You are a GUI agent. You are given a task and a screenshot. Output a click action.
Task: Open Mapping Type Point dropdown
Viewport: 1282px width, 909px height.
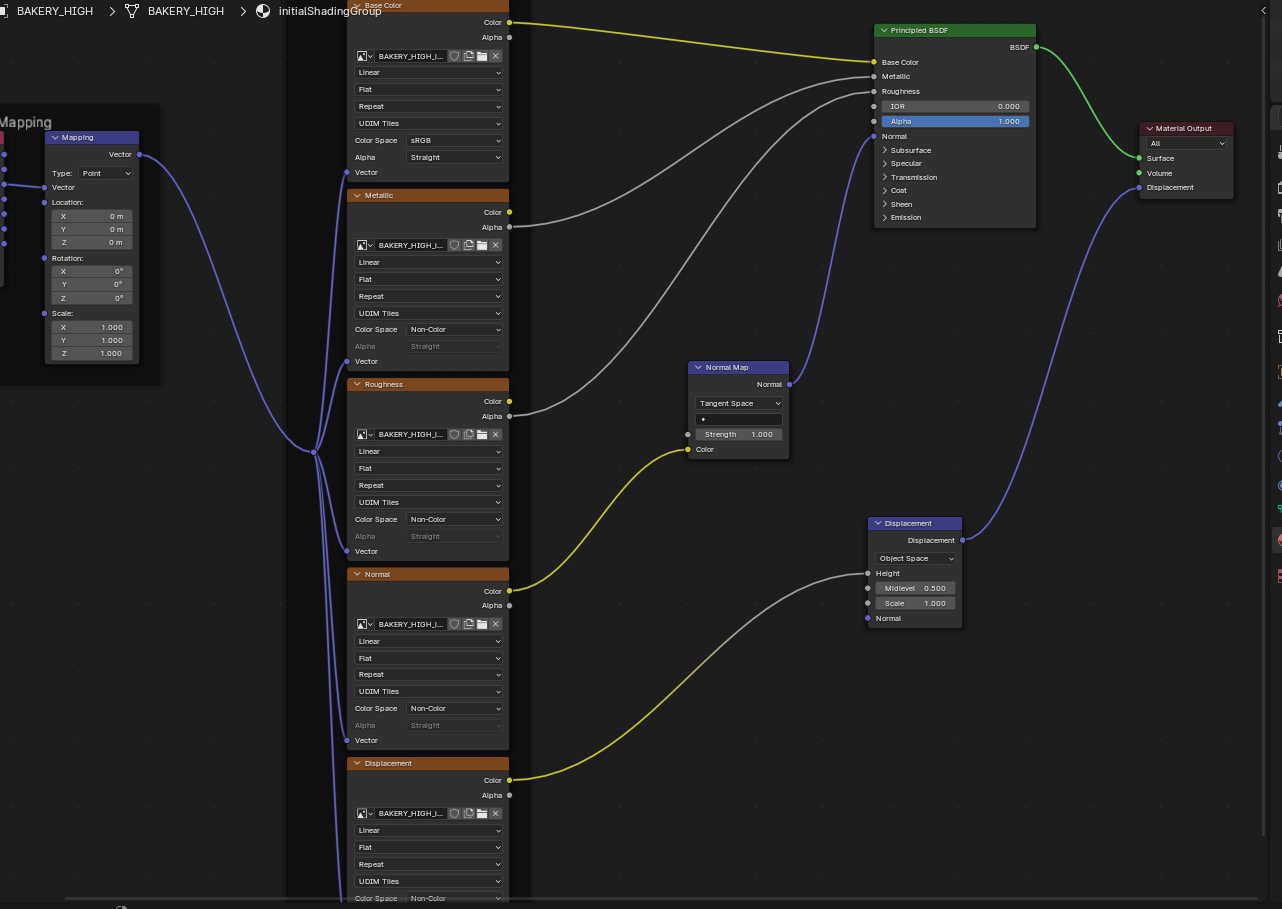106,173
